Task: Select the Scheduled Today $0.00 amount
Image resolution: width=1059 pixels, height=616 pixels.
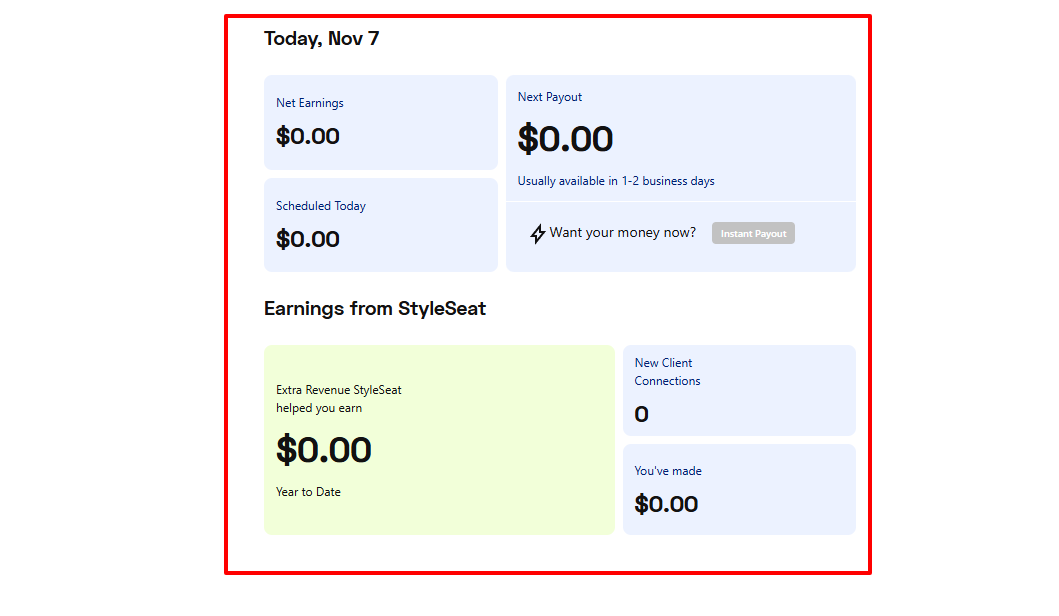Action: [x=307, y=239]
